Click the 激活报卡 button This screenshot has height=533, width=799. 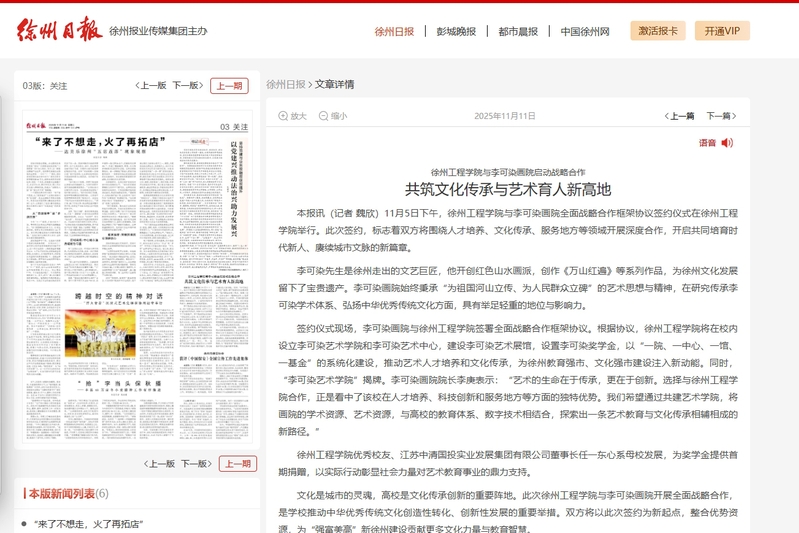[x=657, y=31]
